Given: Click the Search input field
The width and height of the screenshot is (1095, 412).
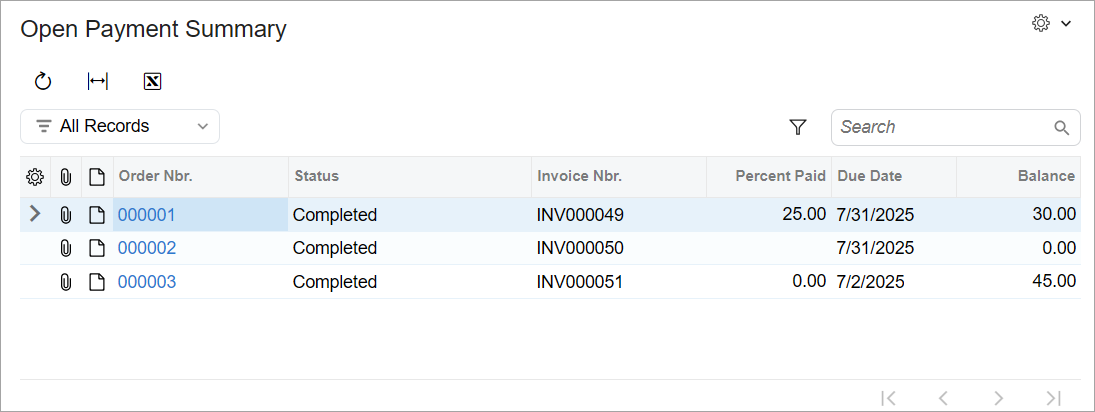Looking at the screenshot, I should 944,127.
